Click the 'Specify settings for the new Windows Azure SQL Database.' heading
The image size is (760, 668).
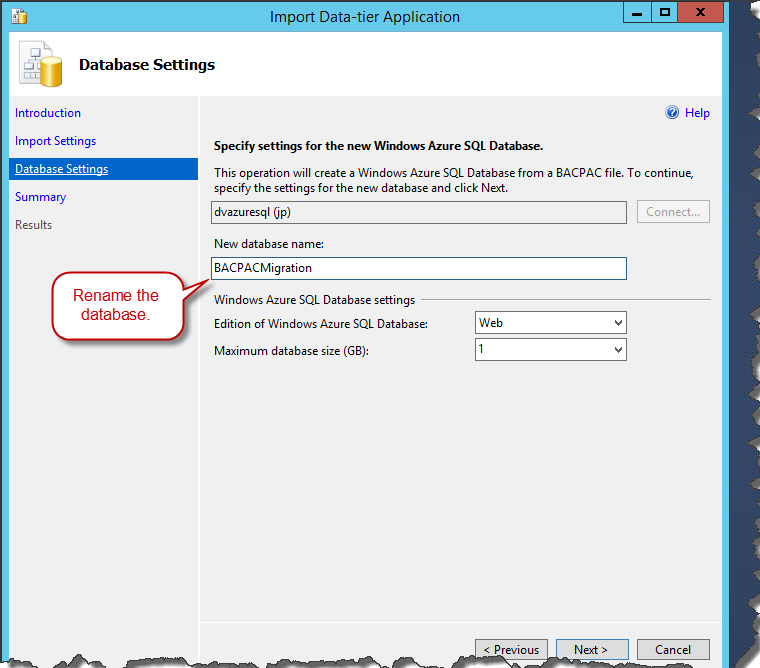378,146
